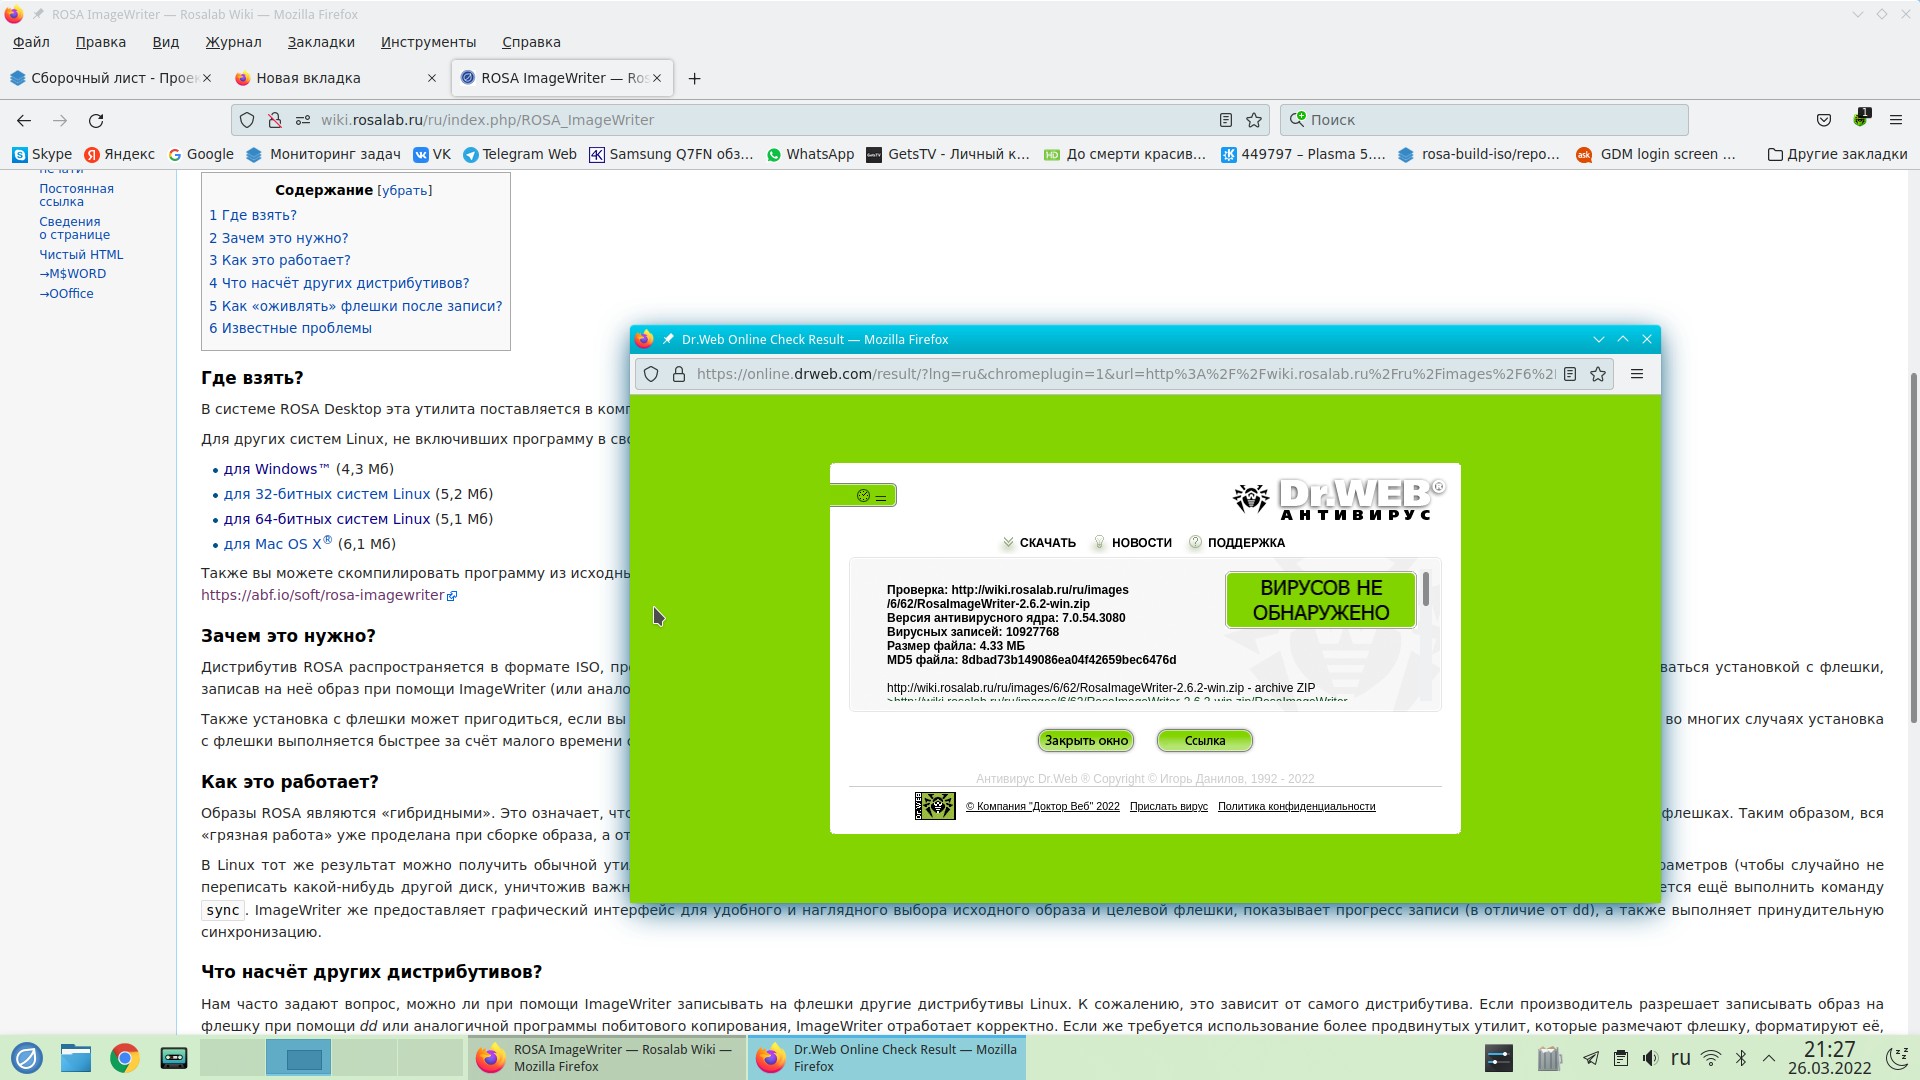Viewport: 1920px width, 1080px height.
Task: Open the Pocket save icon in toolbar
Action: (1824, 120)
